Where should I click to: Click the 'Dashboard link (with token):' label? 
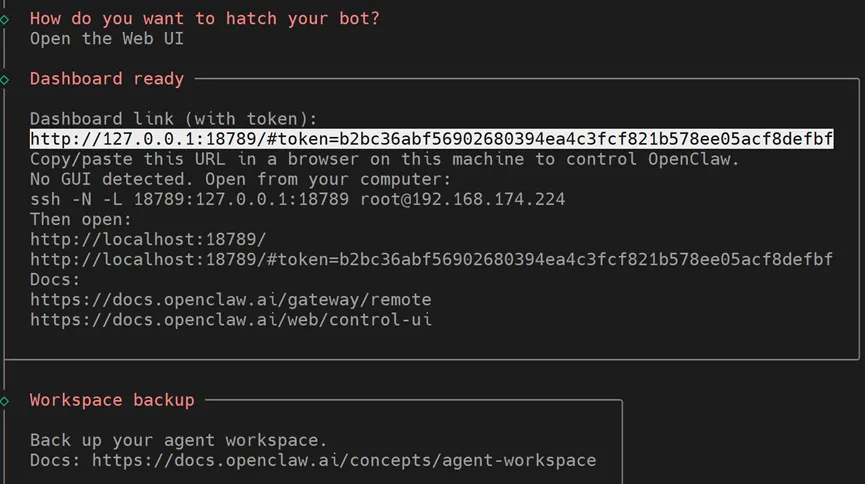[x=174, y=119]
